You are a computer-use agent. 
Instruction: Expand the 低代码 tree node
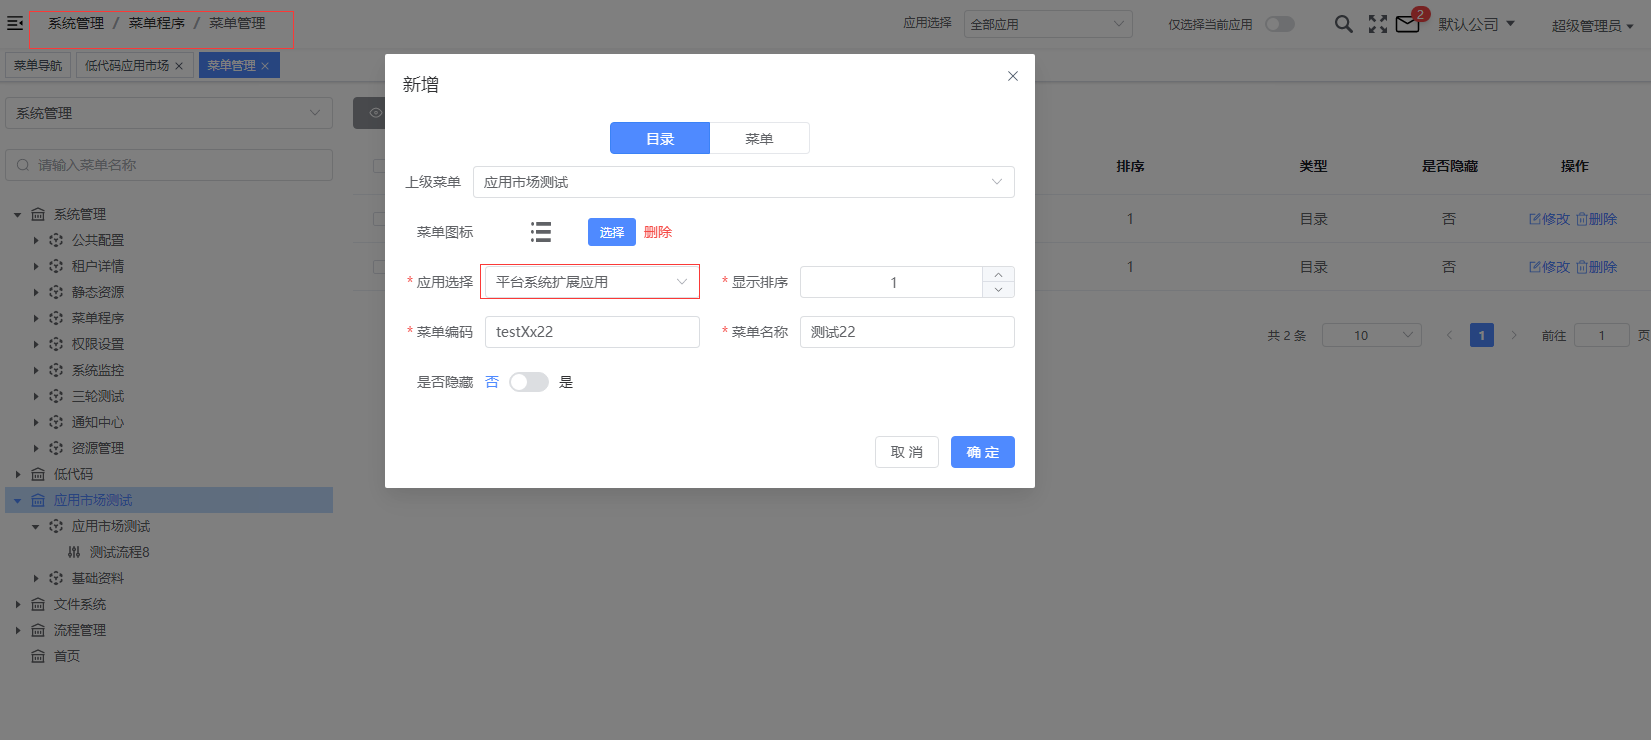pos(18,474)
